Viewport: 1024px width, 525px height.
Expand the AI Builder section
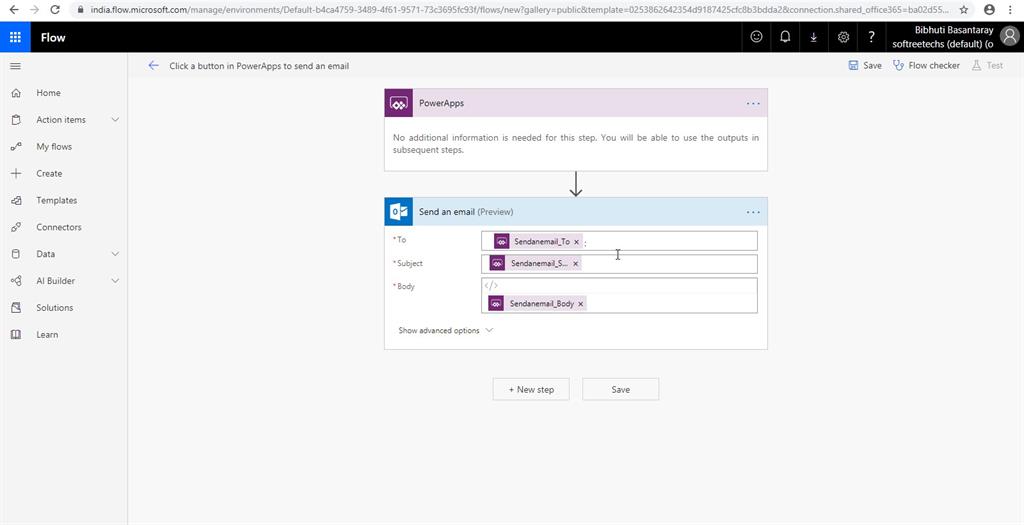coord(115,281)
